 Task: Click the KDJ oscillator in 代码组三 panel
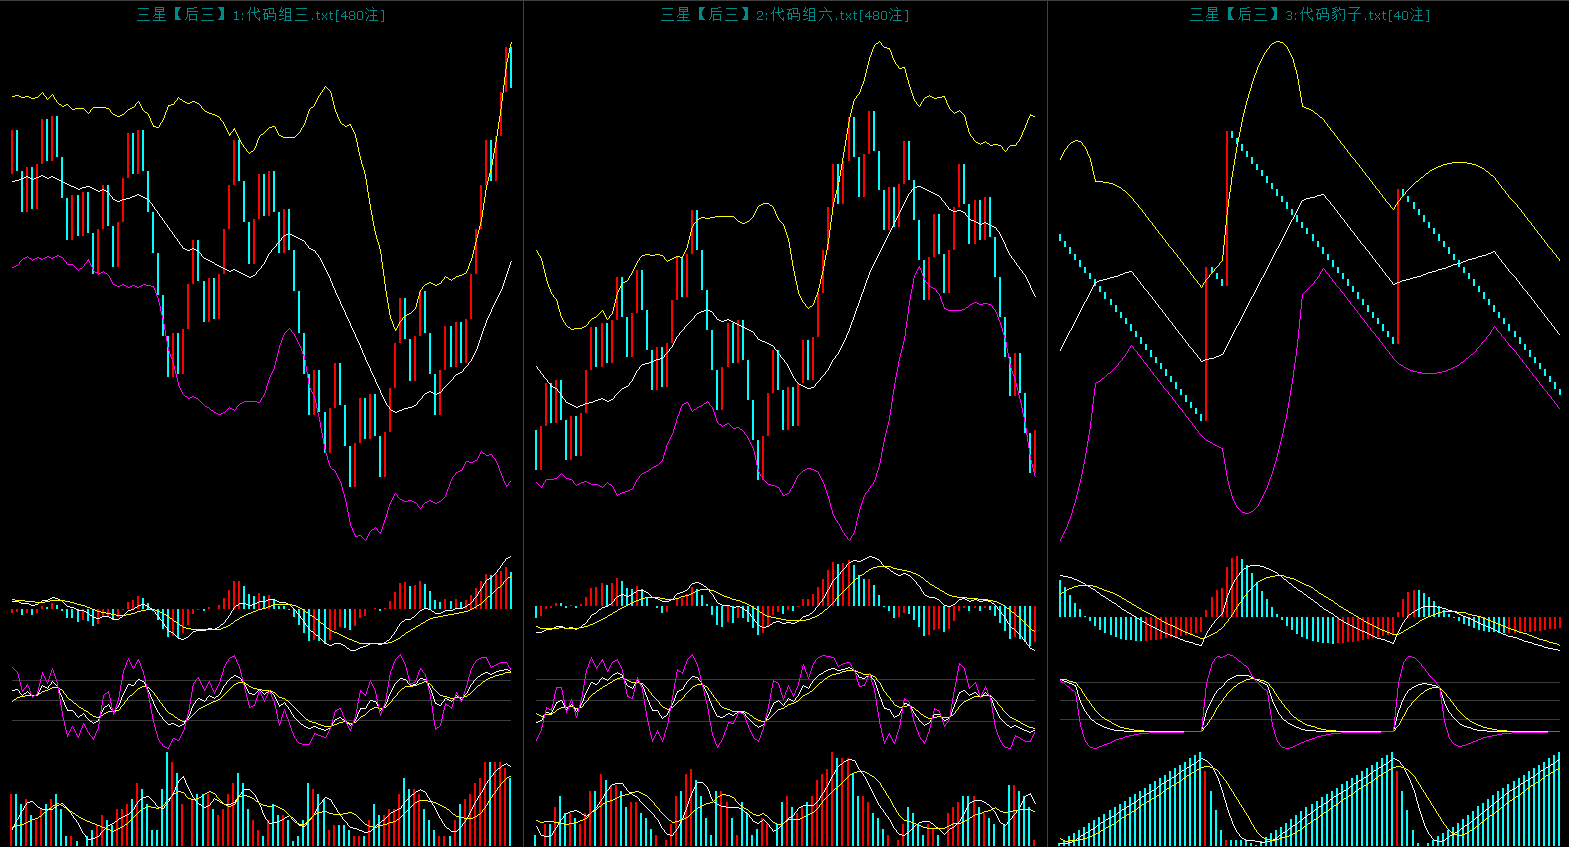(x=261, y=698)
